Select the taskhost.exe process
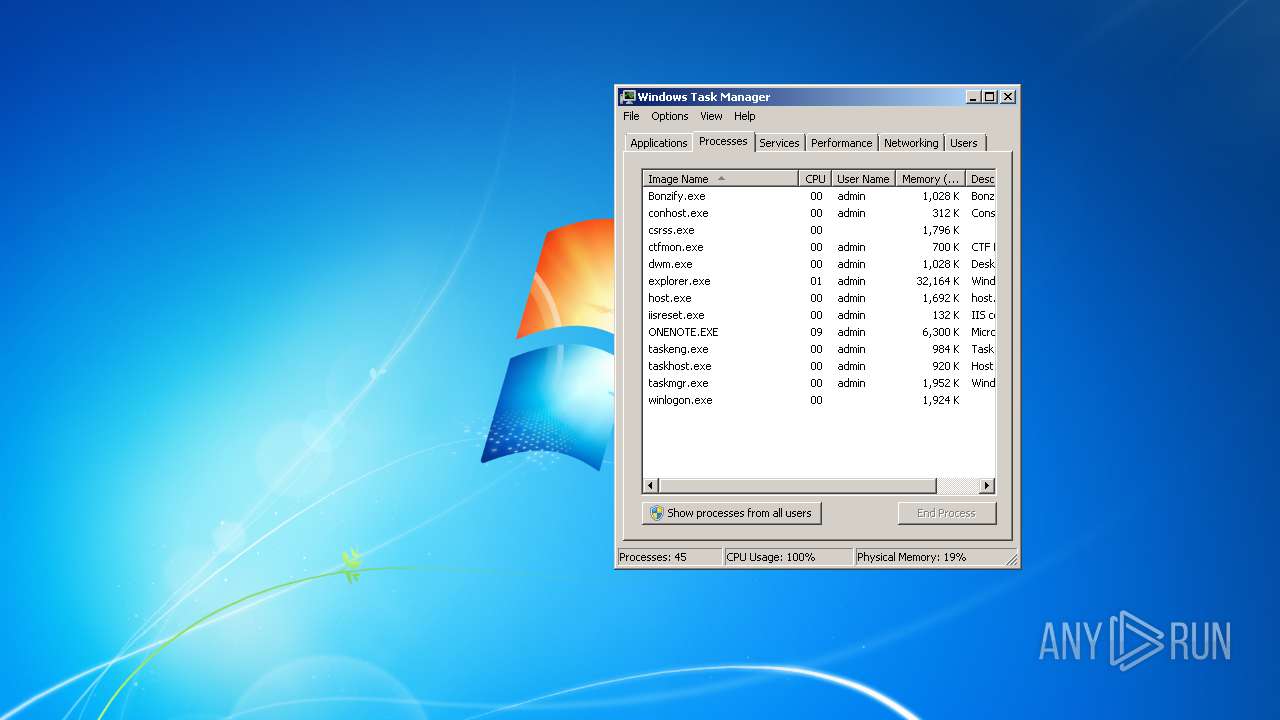The height and width of the screenshot is (720, 1280). coord(819,366)
